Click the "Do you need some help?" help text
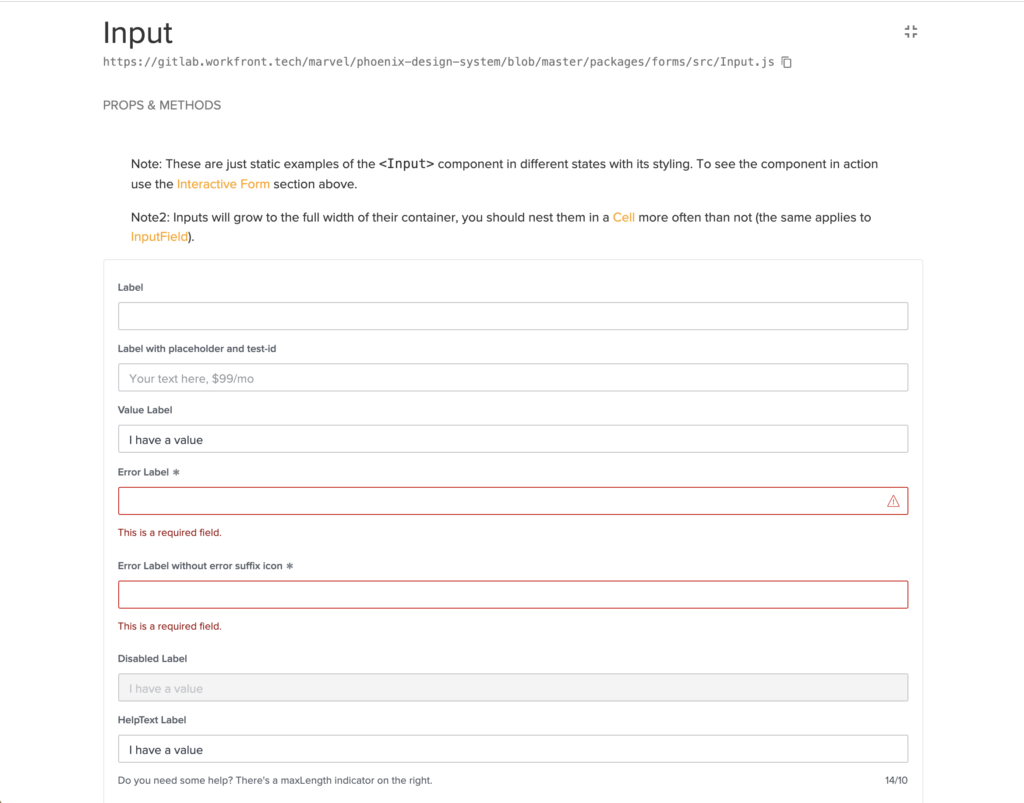 click(275, 780)
